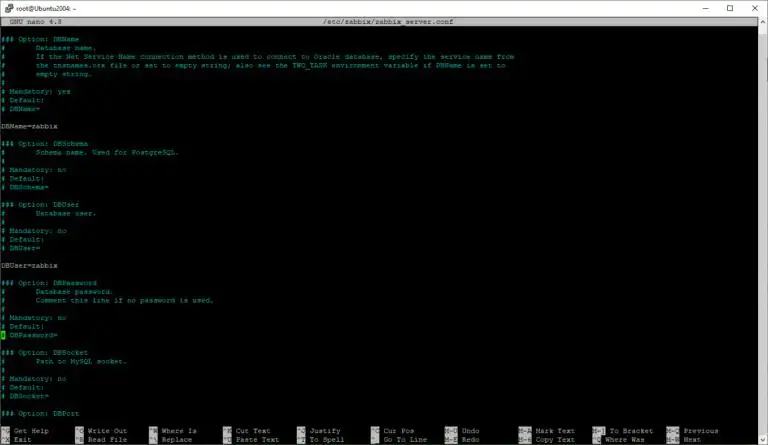Click the DBUser=zabbix configuration line
Screen dimensions: 768x445
[29, 265]
